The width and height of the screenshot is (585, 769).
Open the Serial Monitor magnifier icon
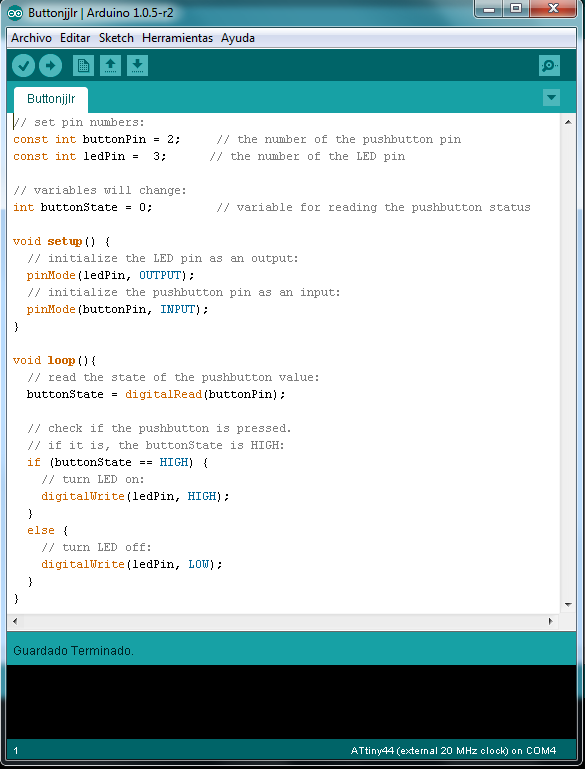pyautogui.click(x=549, y=66)
